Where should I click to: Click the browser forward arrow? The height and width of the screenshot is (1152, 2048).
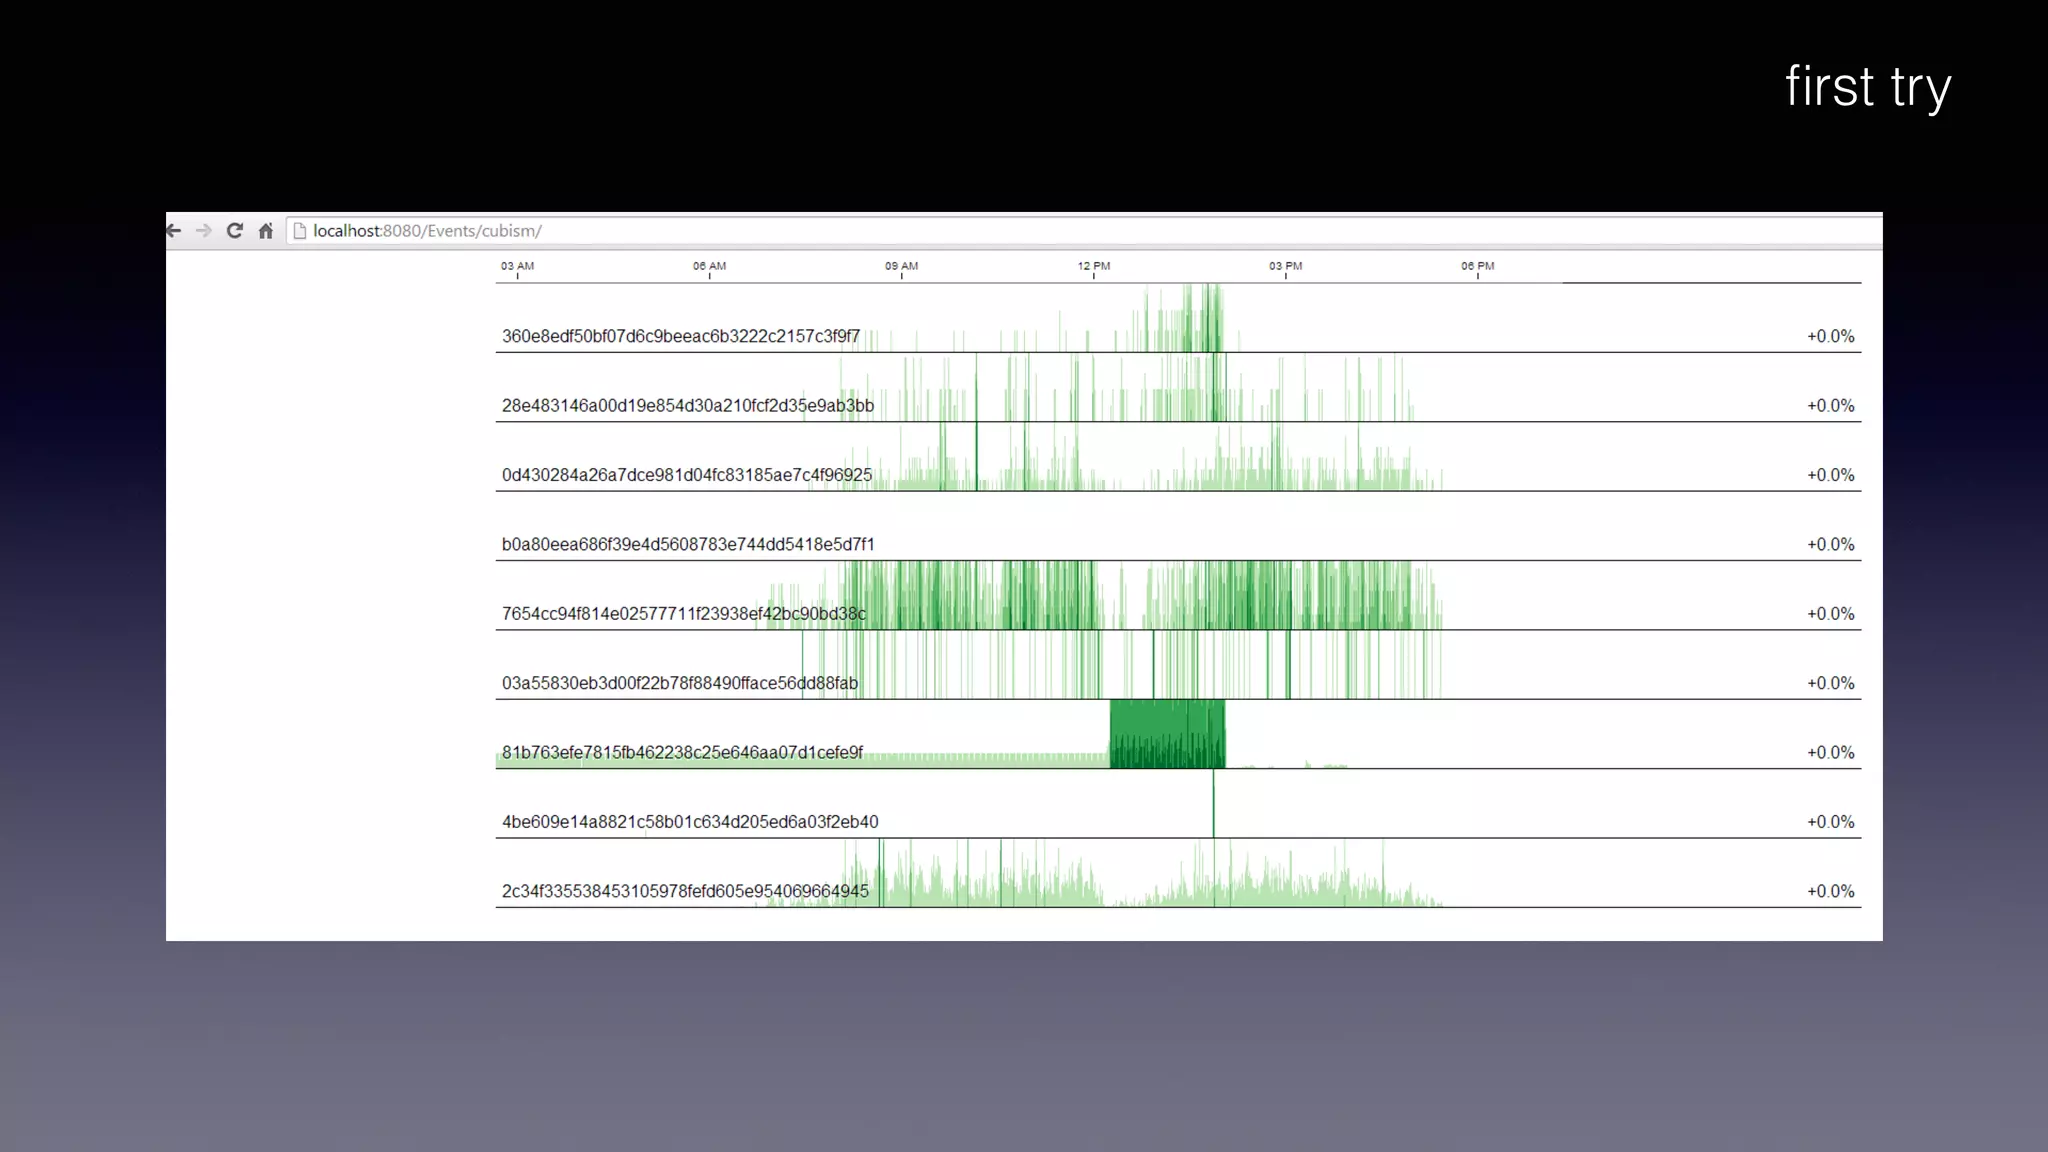pyautogui.click(x=204, y=231)
